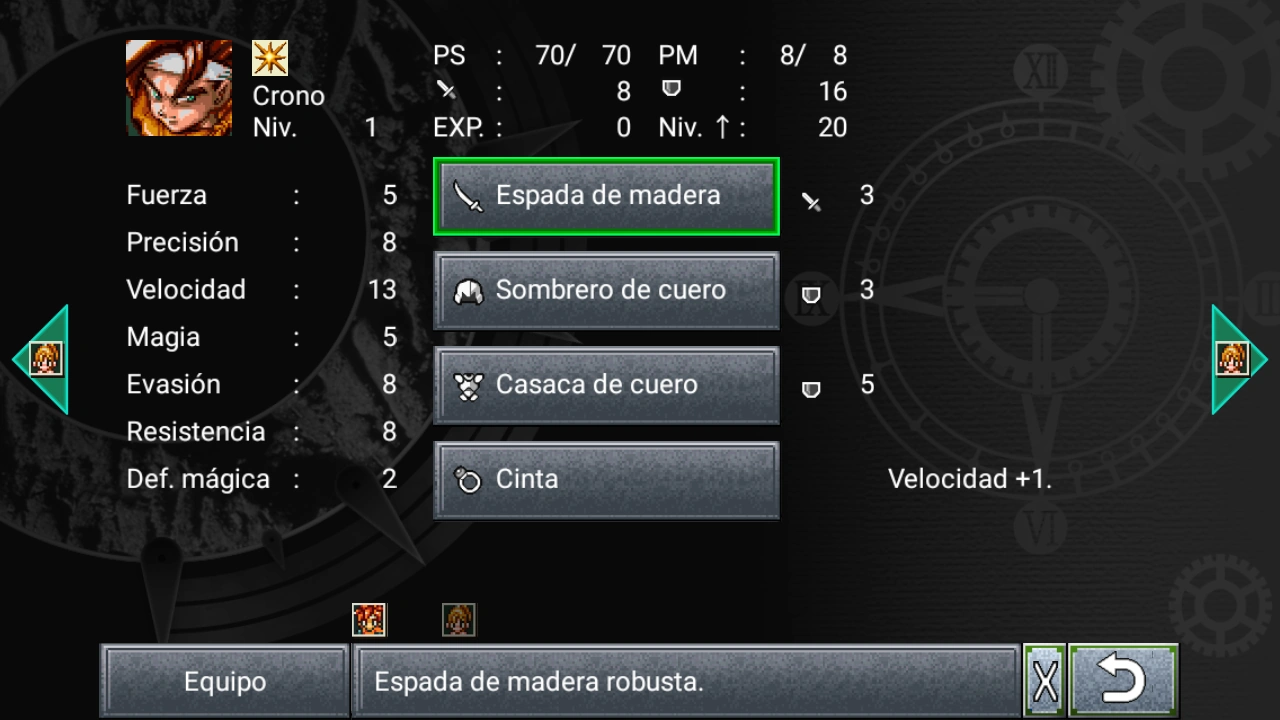
Task: Tap the lightning element icon beside portrait
Action: [x=270, y=58]
